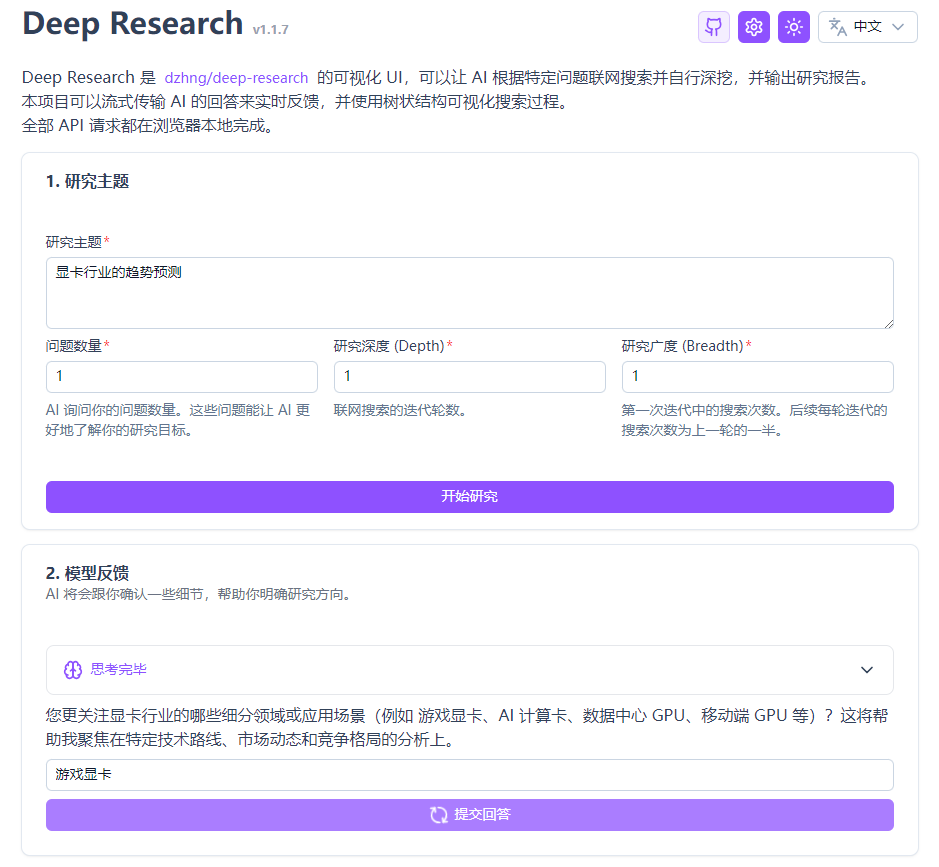The width and height of the screenshot is (939, 867).
Task: Open the GitHub repository icon button
Action: (714, 27)
